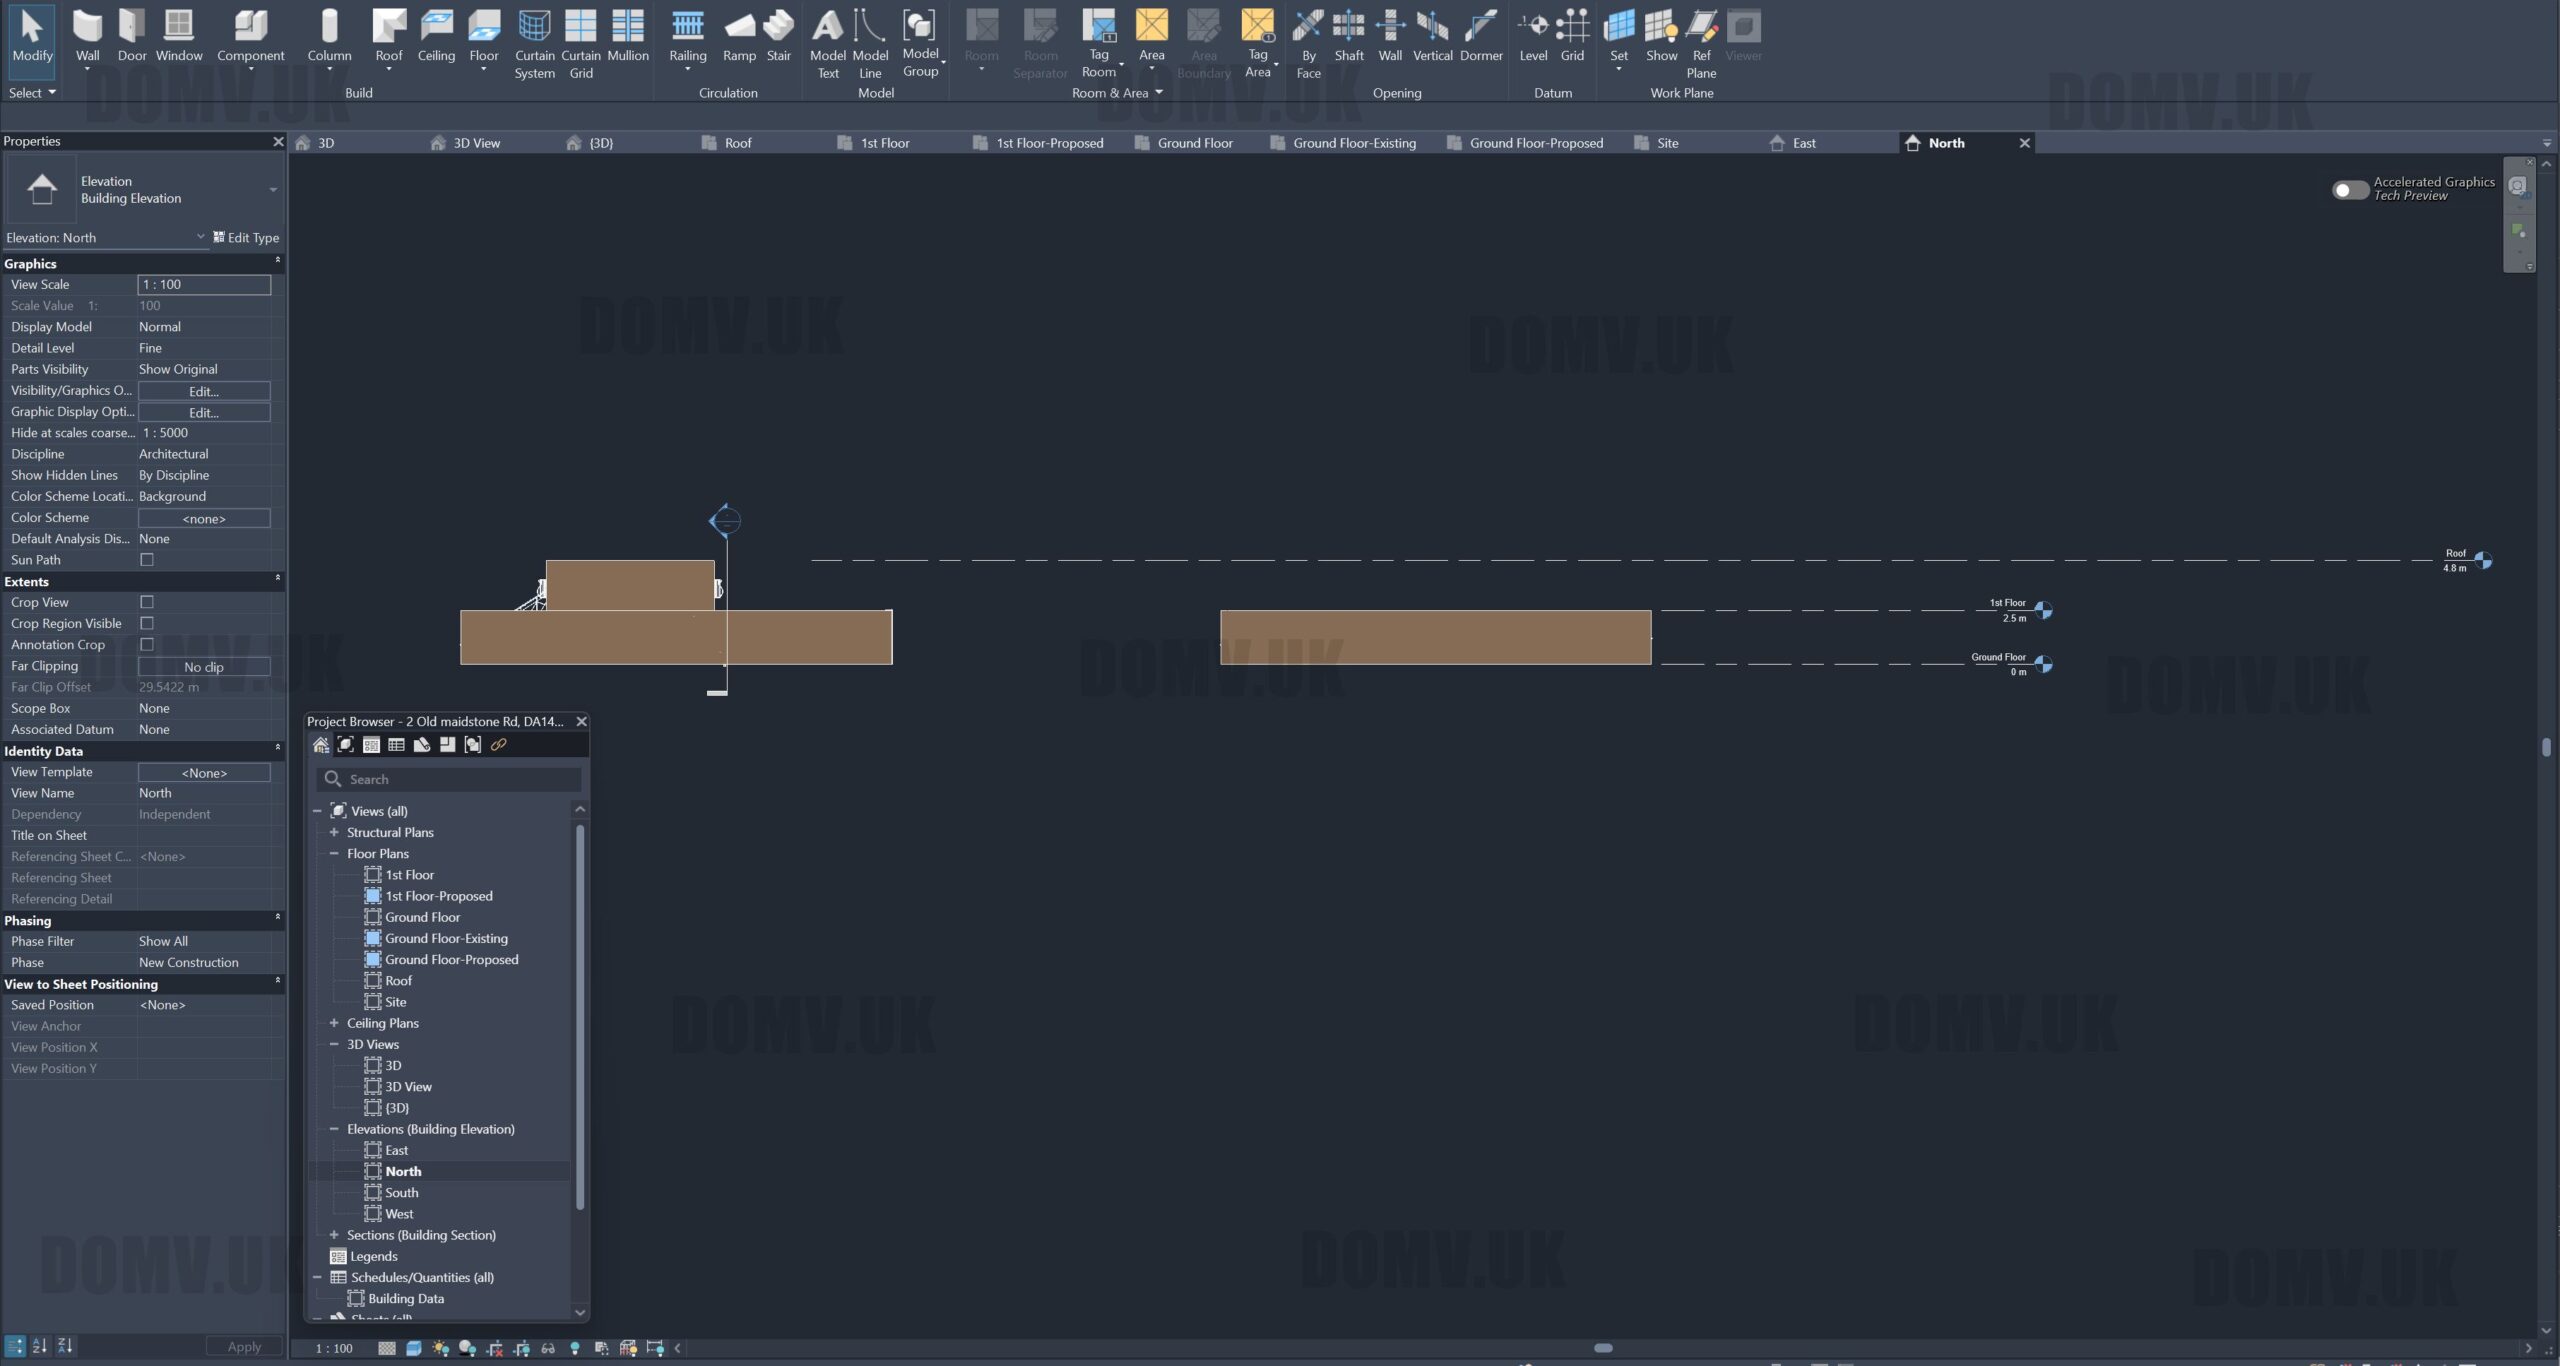Switch to the Site view tab
The width and height of the screenshot is (2560, 1366).
tap(1667, 143)
